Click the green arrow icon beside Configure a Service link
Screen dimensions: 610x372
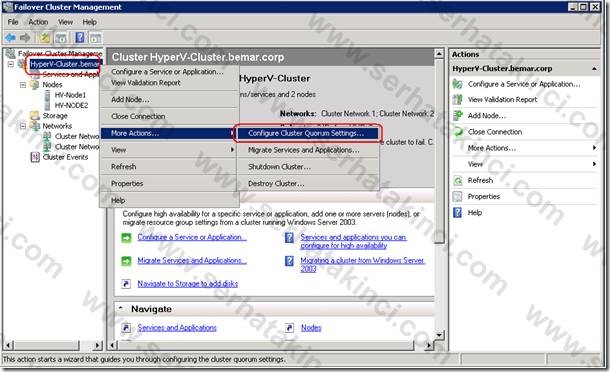coord(126,237)
